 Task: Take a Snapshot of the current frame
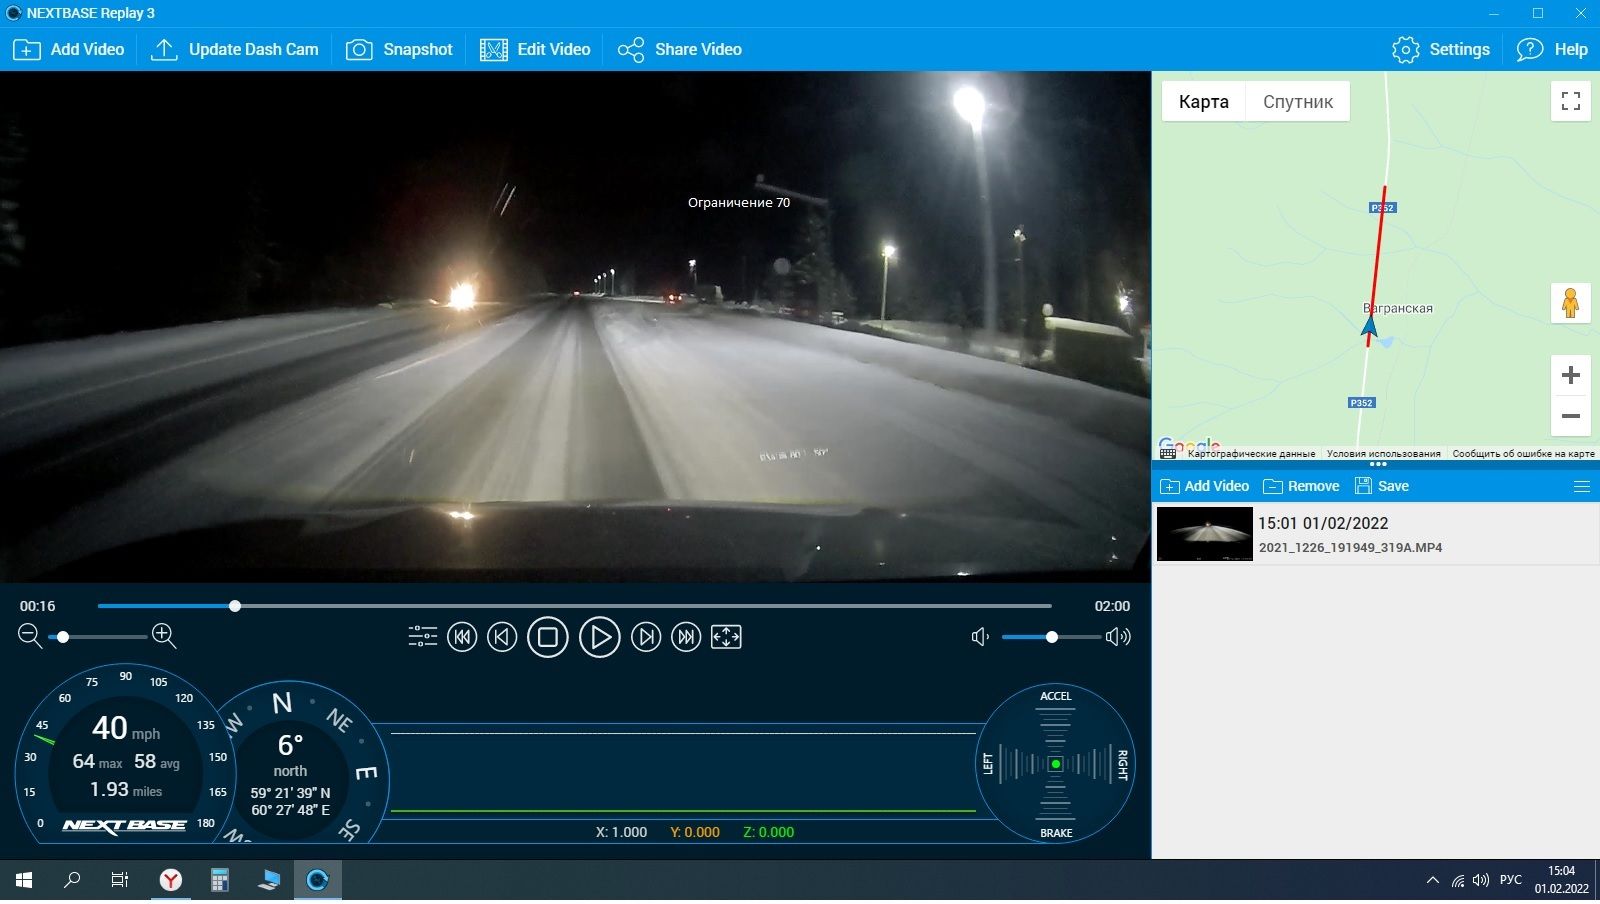click(399, 49)
